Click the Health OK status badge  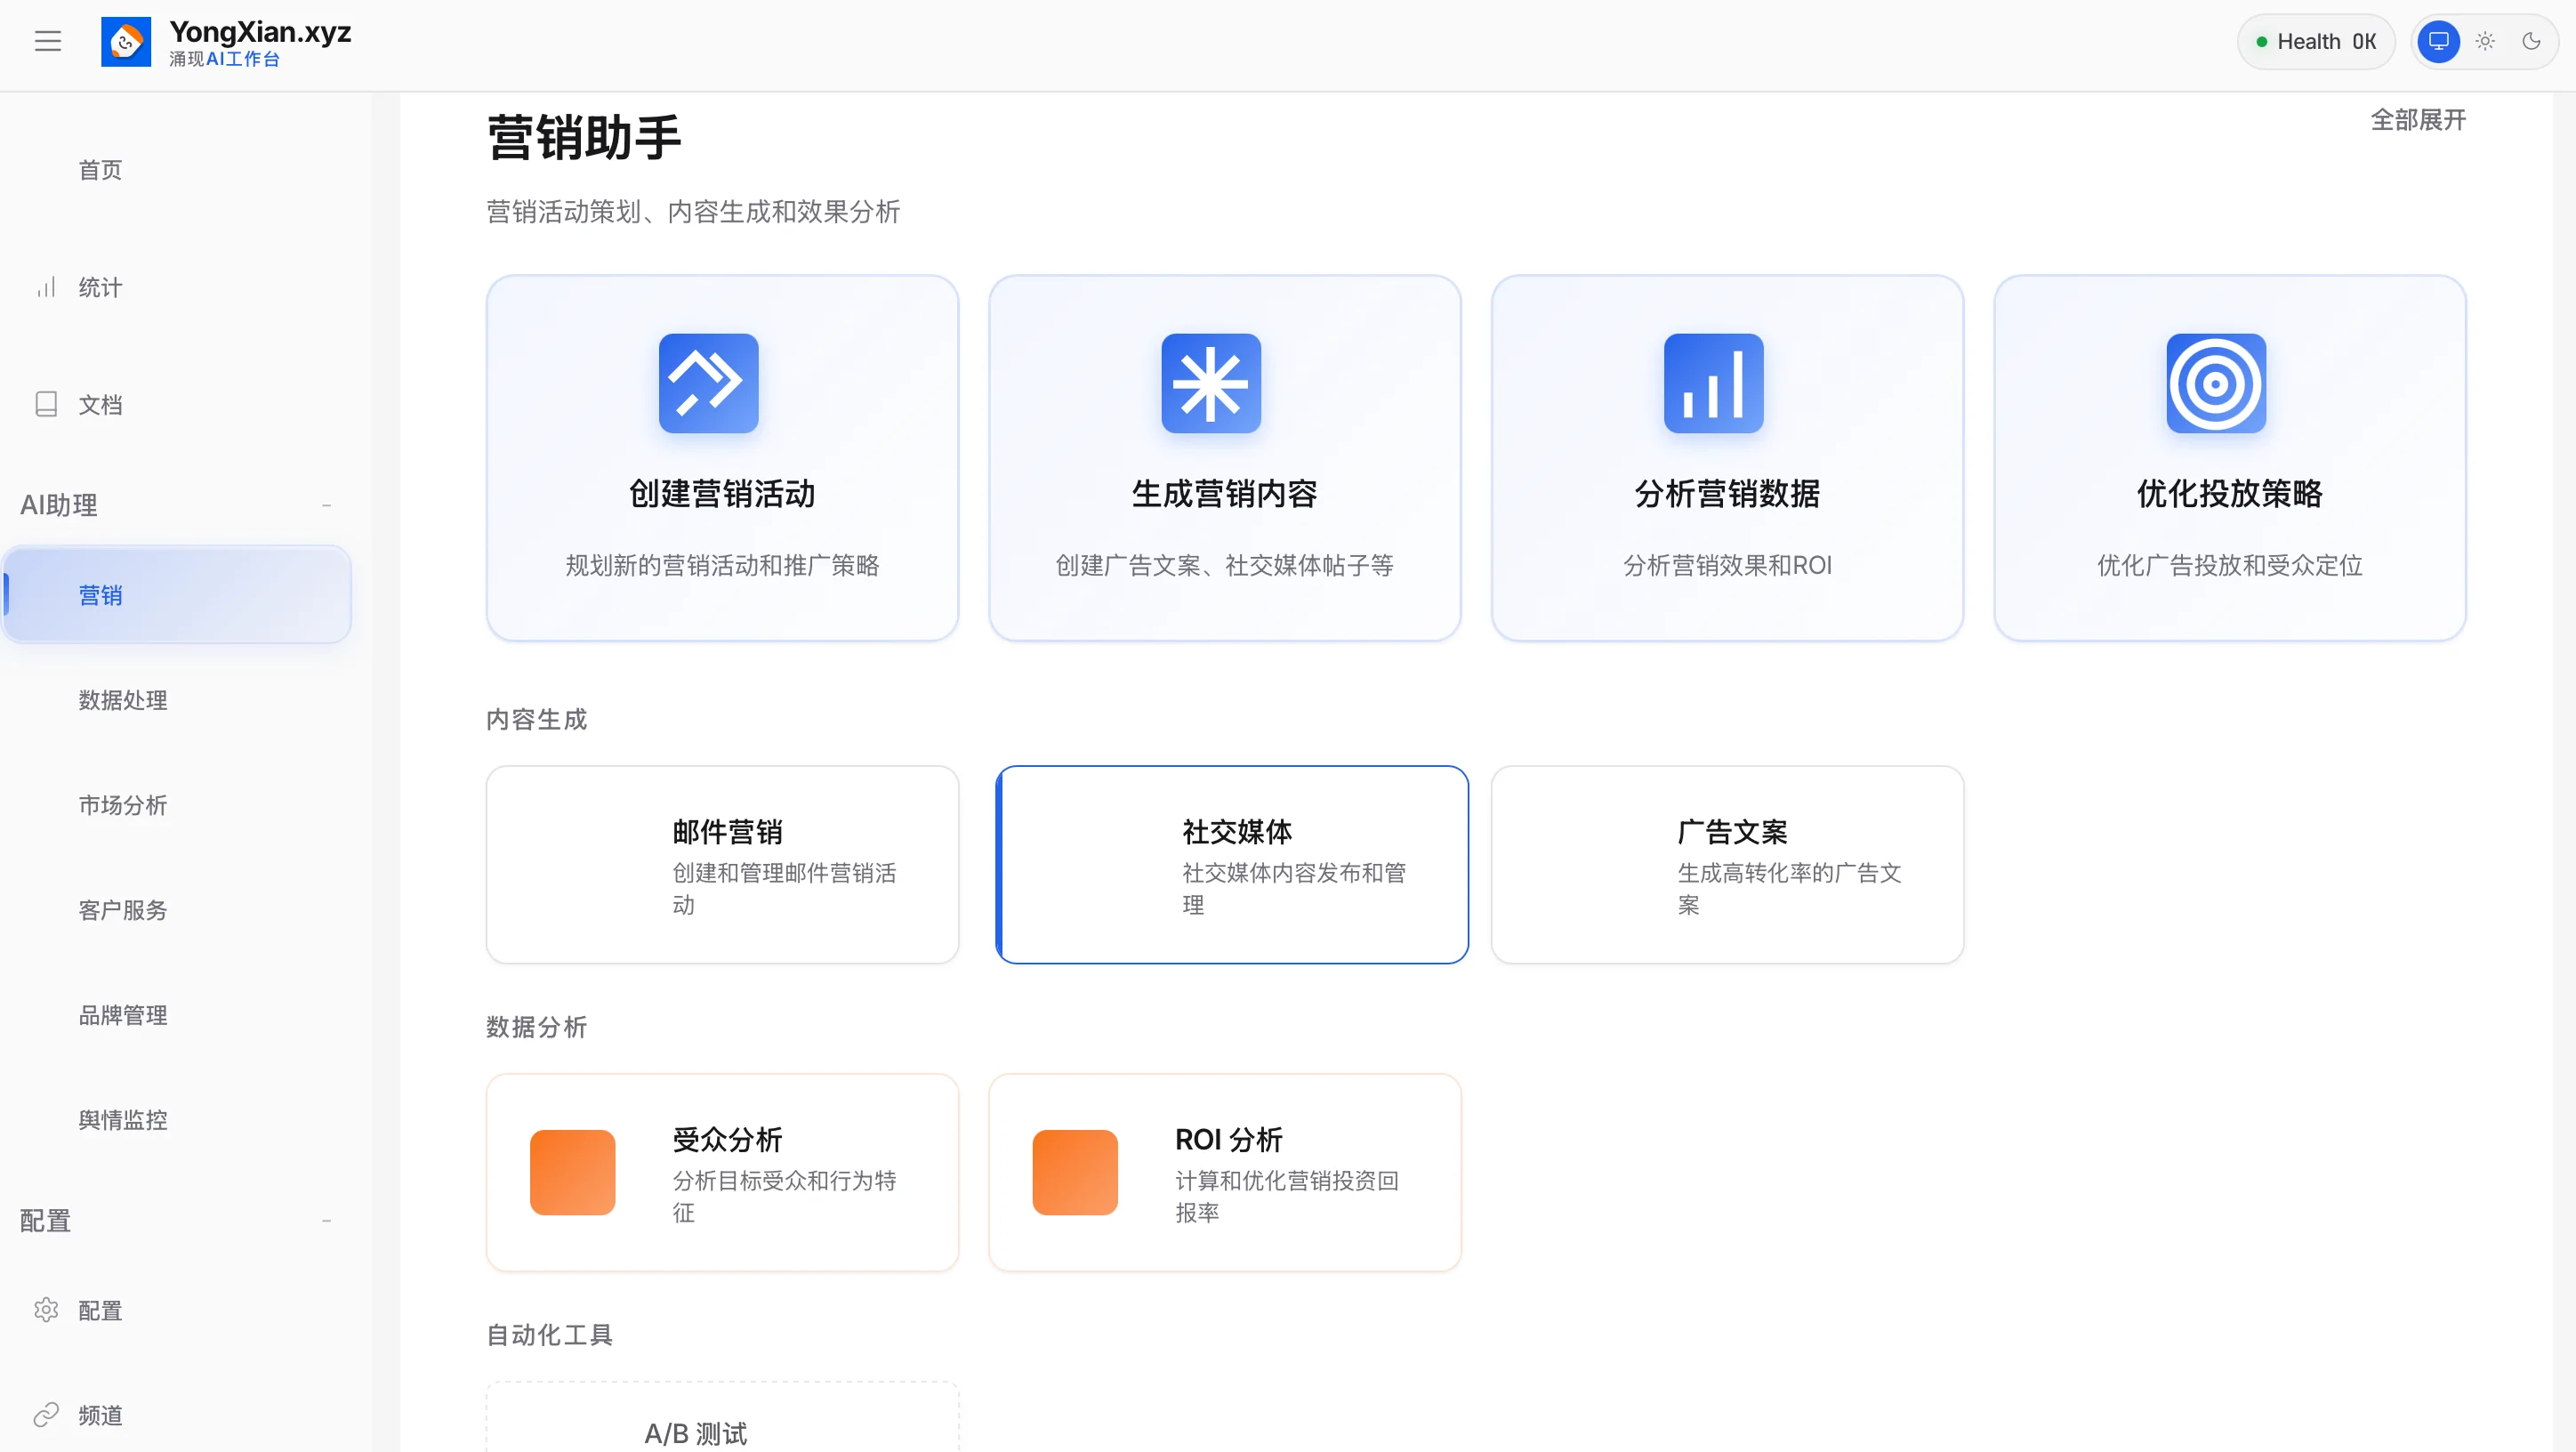tap(2315, 42)
